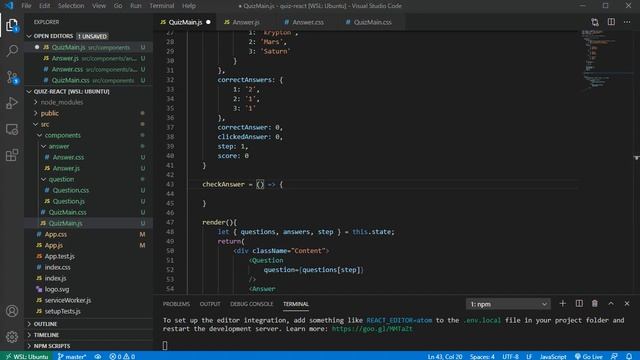Image resolution: width=640 pixels, height=360 pixels.
Task: Collapse the answer folder
Action: [59, 146]
